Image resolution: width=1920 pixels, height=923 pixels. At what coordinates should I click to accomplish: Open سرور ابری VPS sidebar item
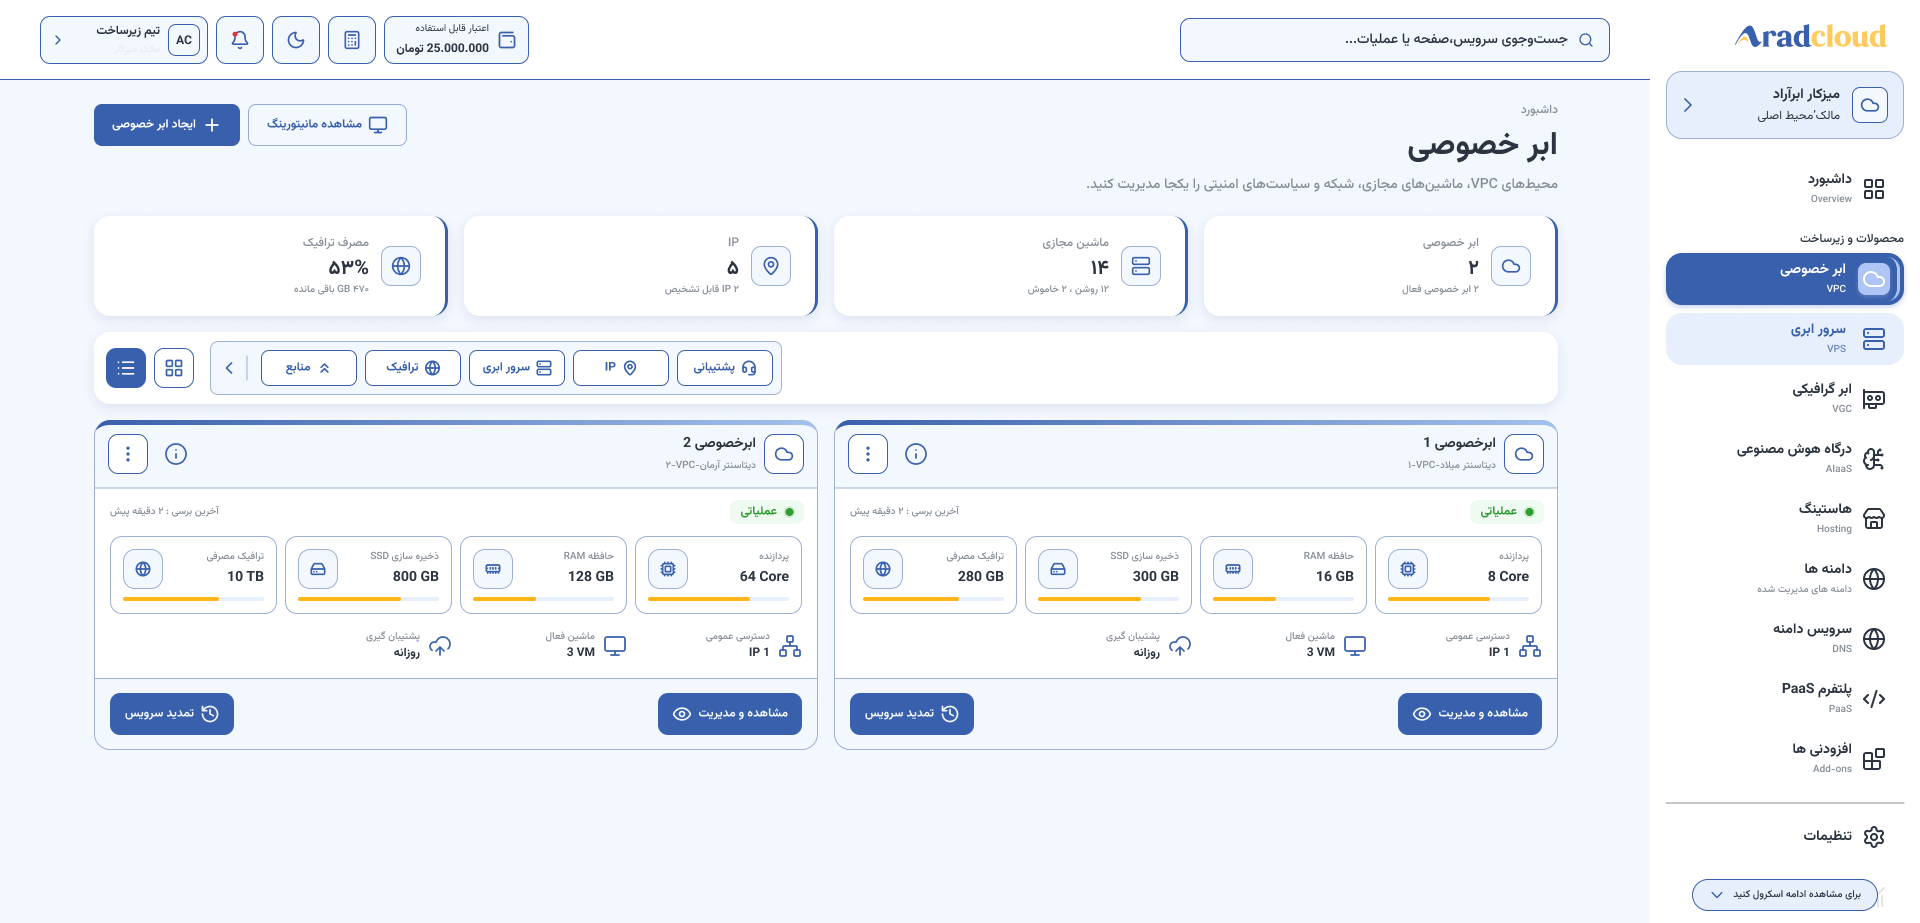[1784, 339]
